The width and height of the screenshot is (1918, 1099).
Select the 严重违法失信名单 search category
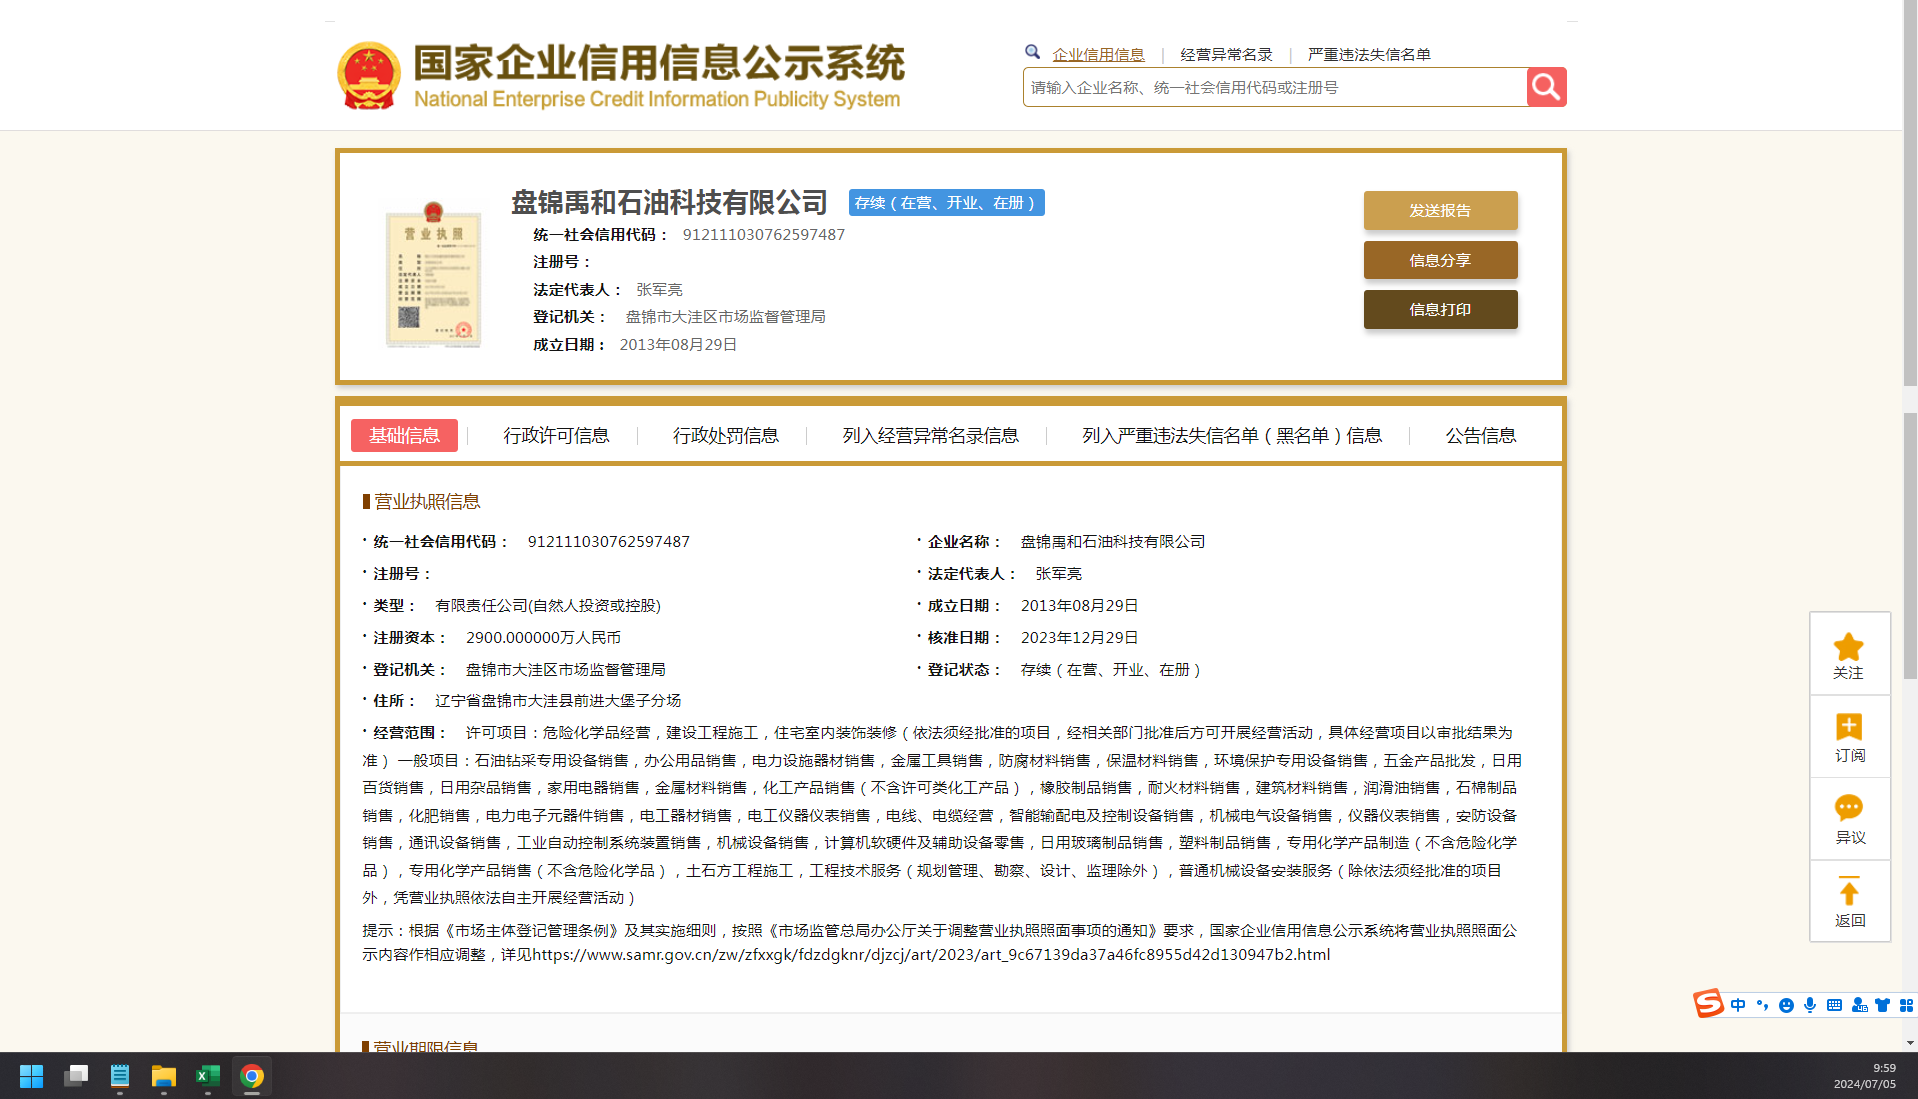[x=1369, y=54]
